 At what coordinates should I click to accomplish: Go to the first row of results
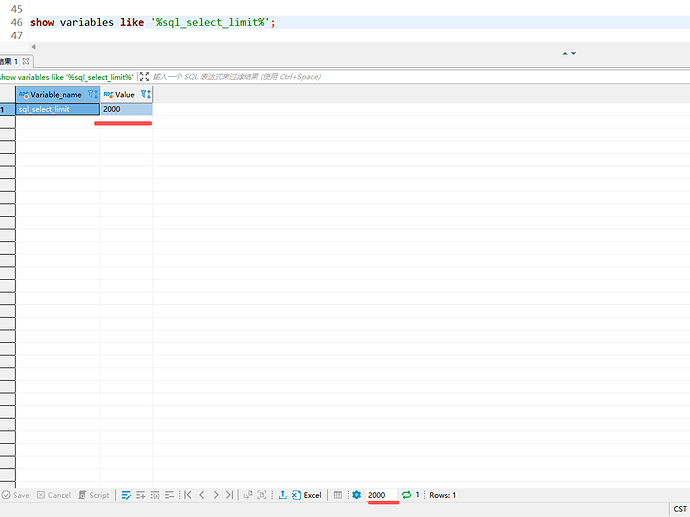pos(188,495)
